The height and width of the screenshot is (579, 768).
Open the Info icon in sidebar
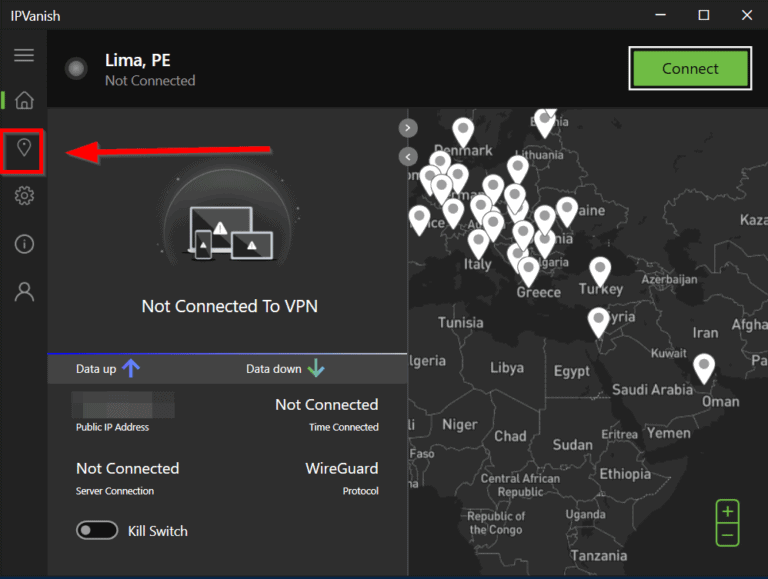point(24,243)
